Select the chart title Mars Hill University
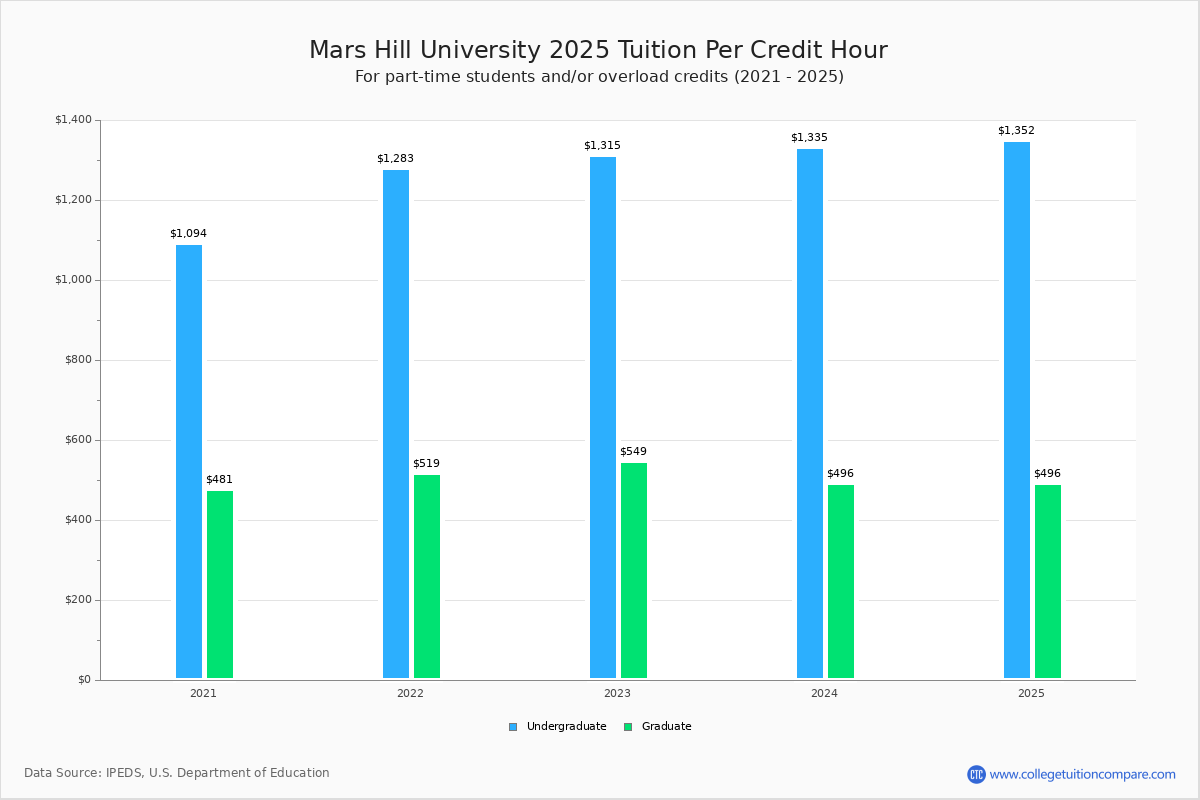Screen dimensions: 1200x800 599,49
